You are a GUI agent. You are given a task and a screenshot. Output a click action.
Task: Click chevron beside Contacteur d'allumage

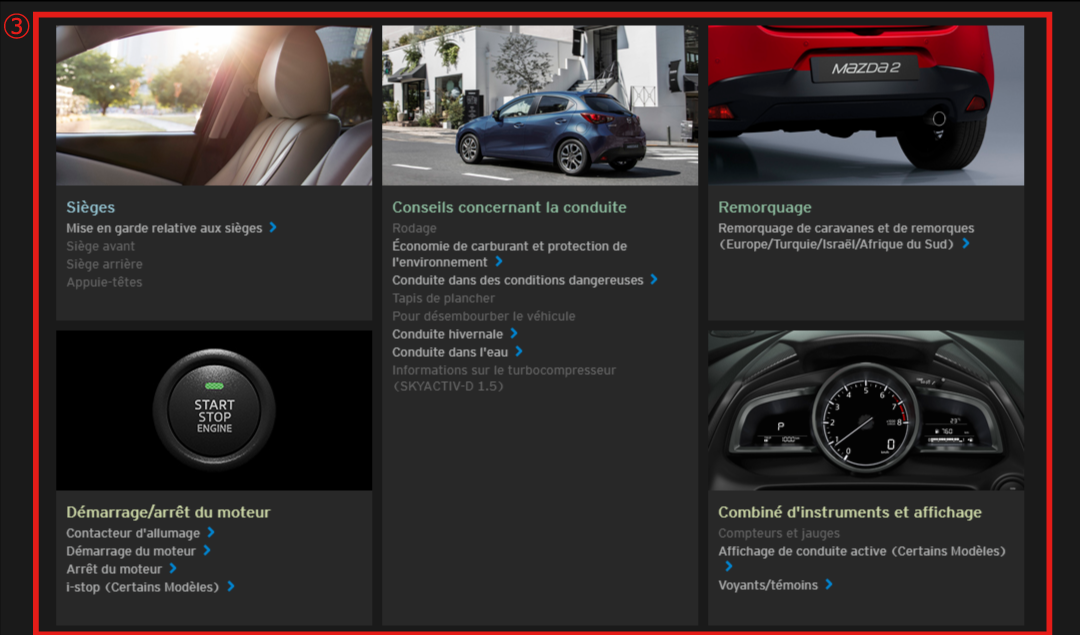[x=211, y=533]
